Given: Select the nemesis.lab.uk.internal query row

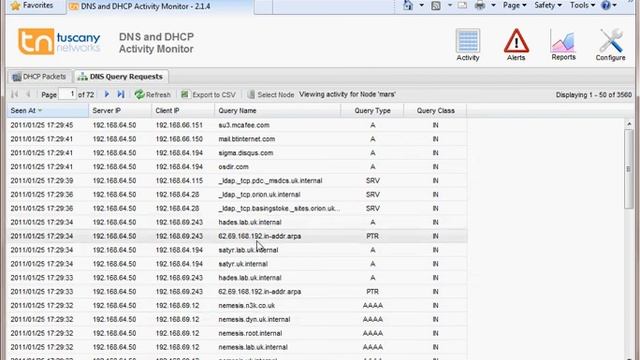Looking at the screenshot, I should (x=237, y=347).
